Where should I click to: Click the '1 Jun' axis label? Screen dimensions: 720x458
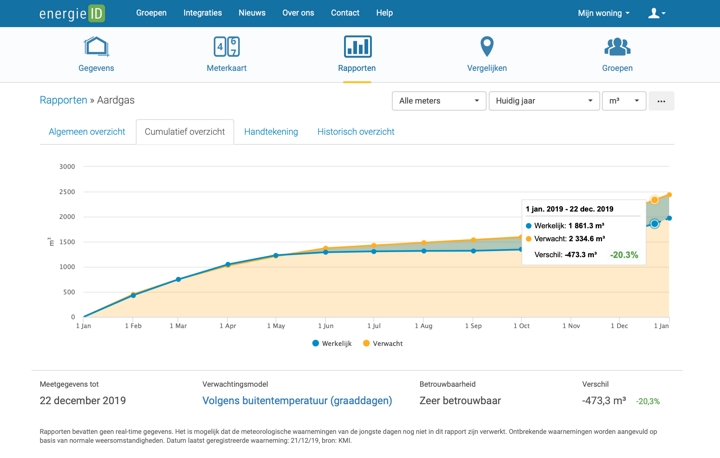[x=326, y=326]
